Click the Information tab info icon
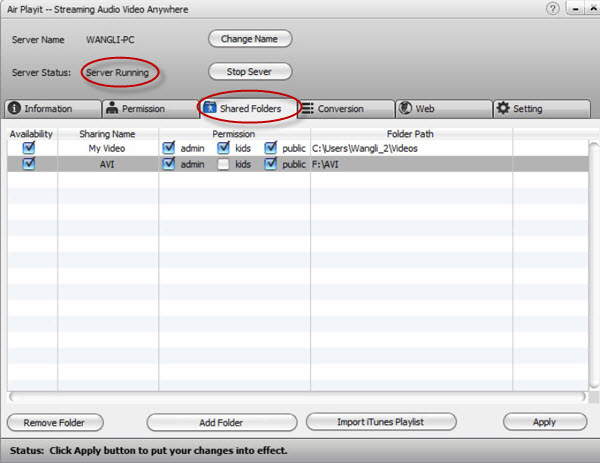This screenshot has width=600, height=463. click(15, 108)
